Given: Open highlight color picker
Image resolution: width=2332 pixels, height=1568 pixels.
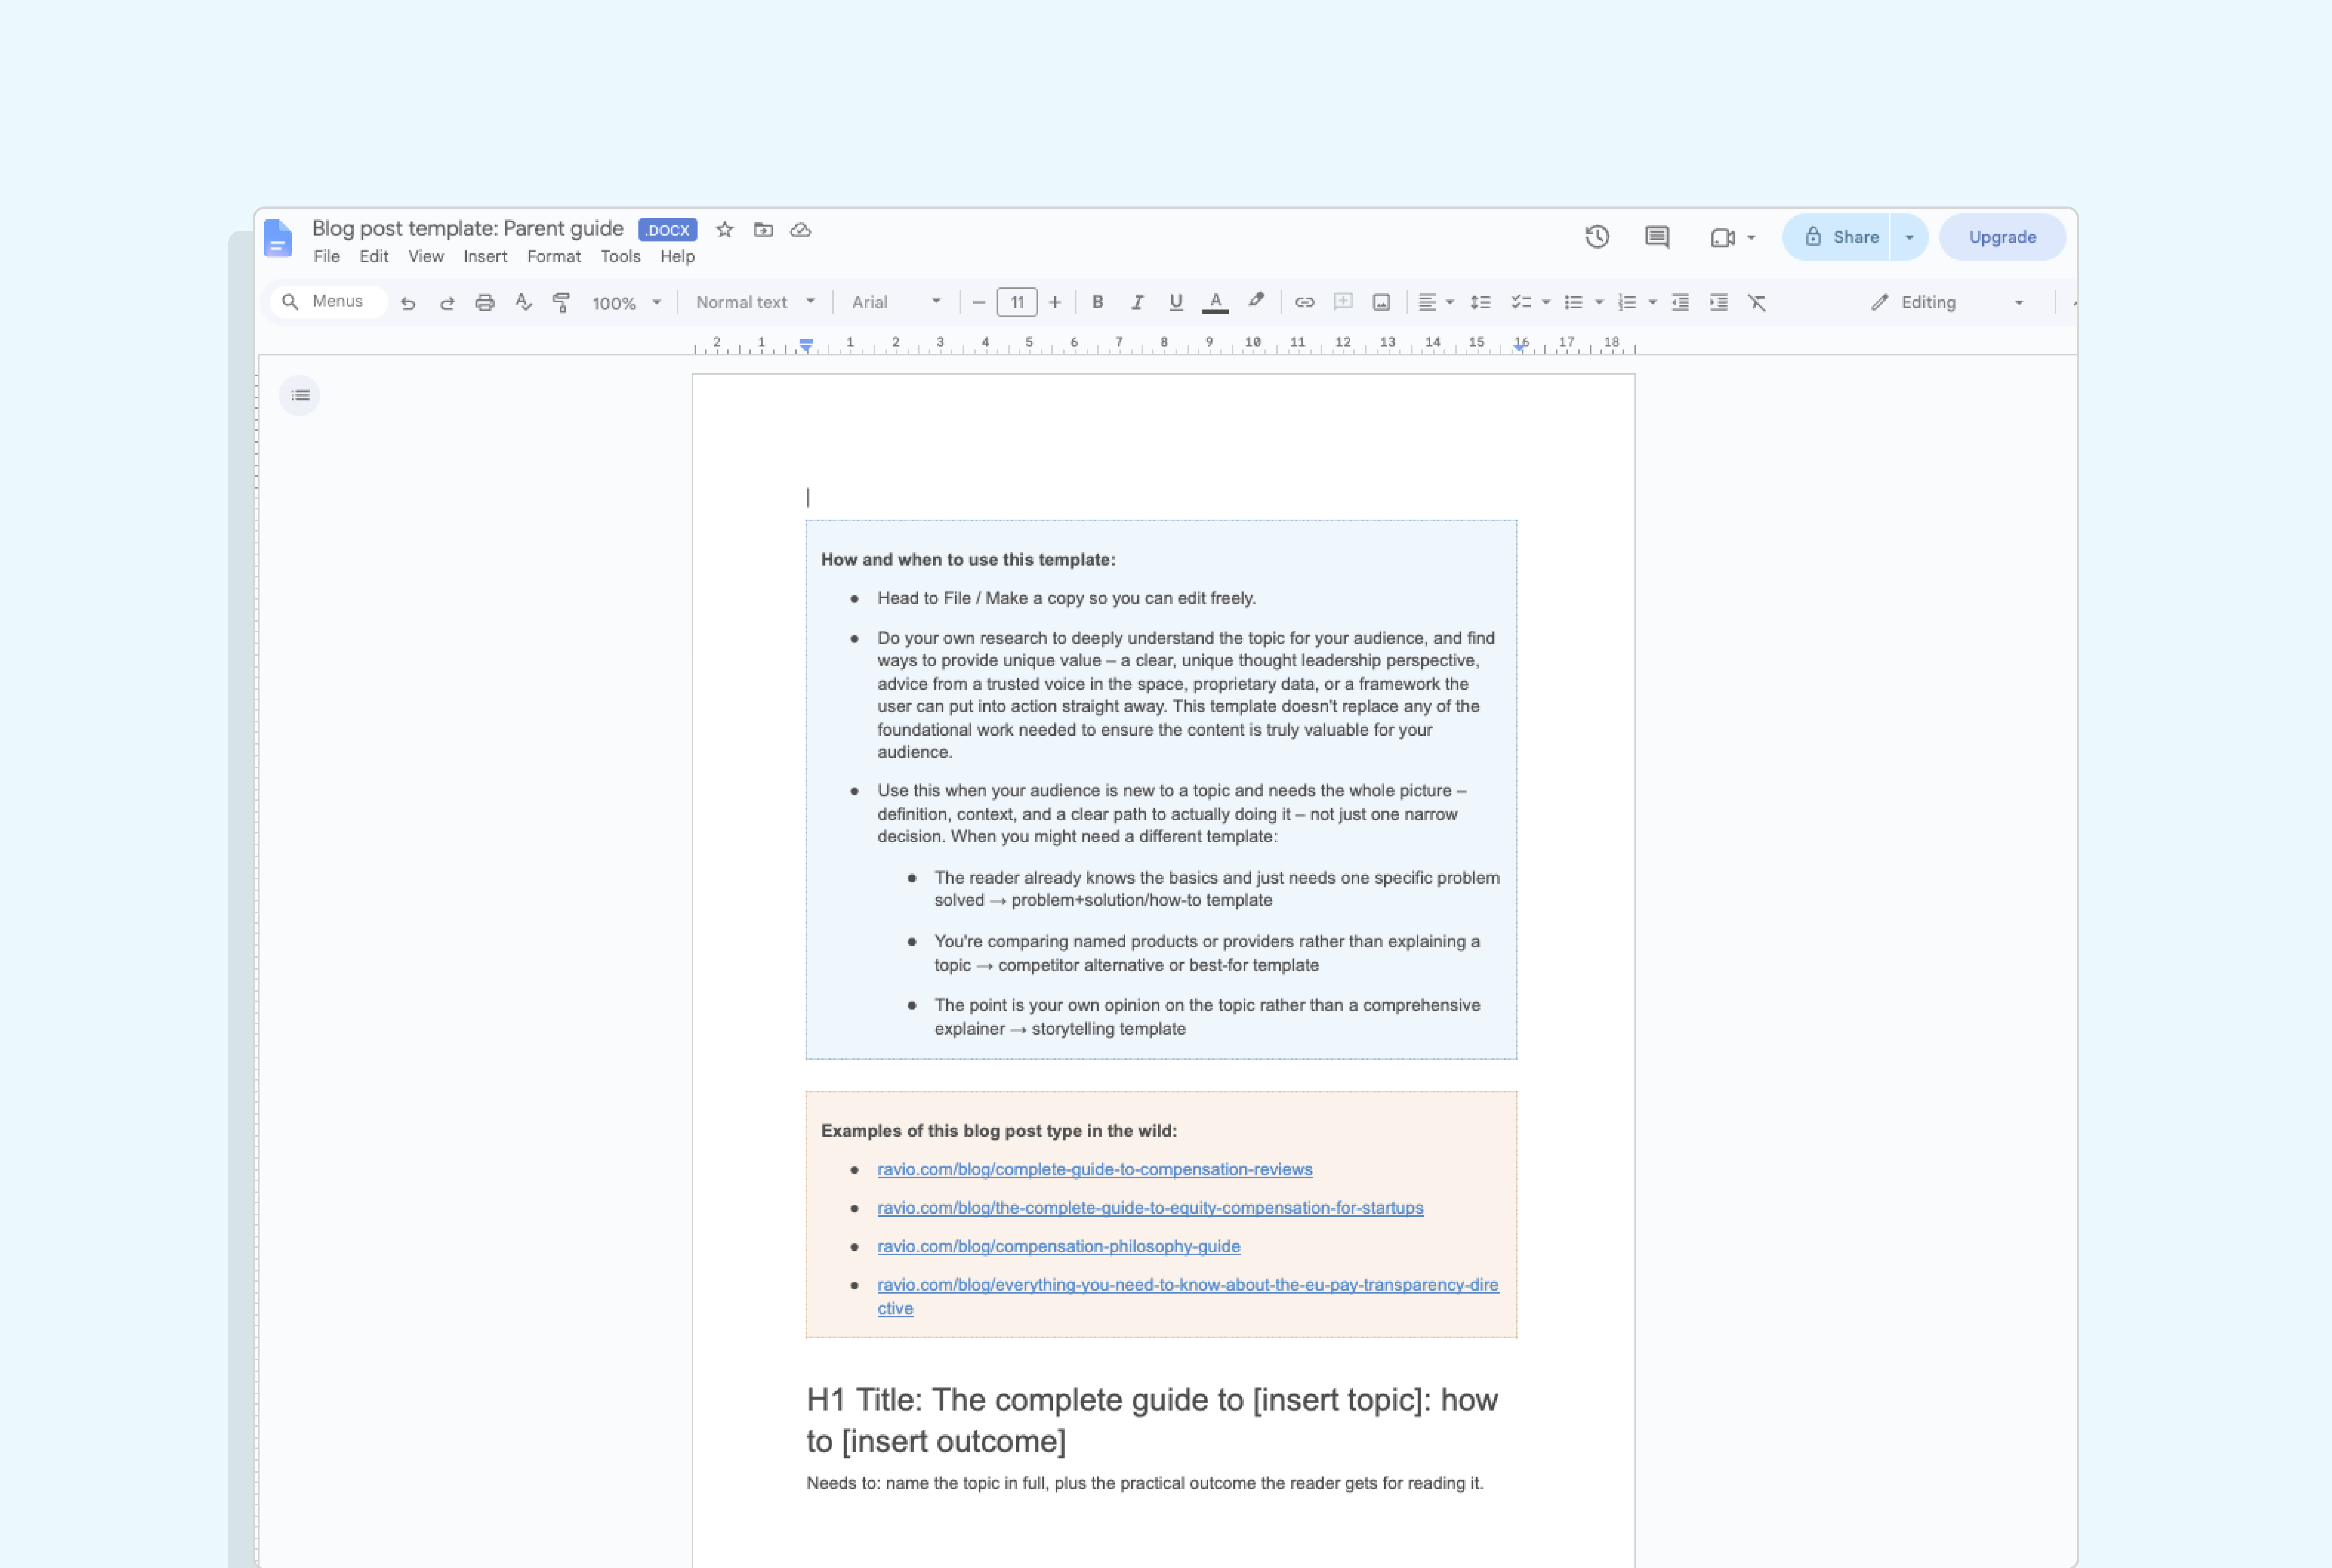Looking at the screenshot, I should (1256, 301).
